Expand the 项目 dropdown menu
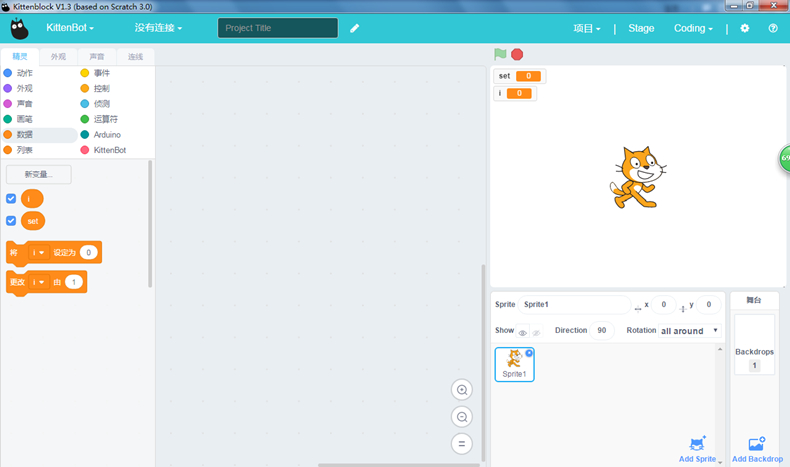The image size is (790, 467). tap(586, 28)
